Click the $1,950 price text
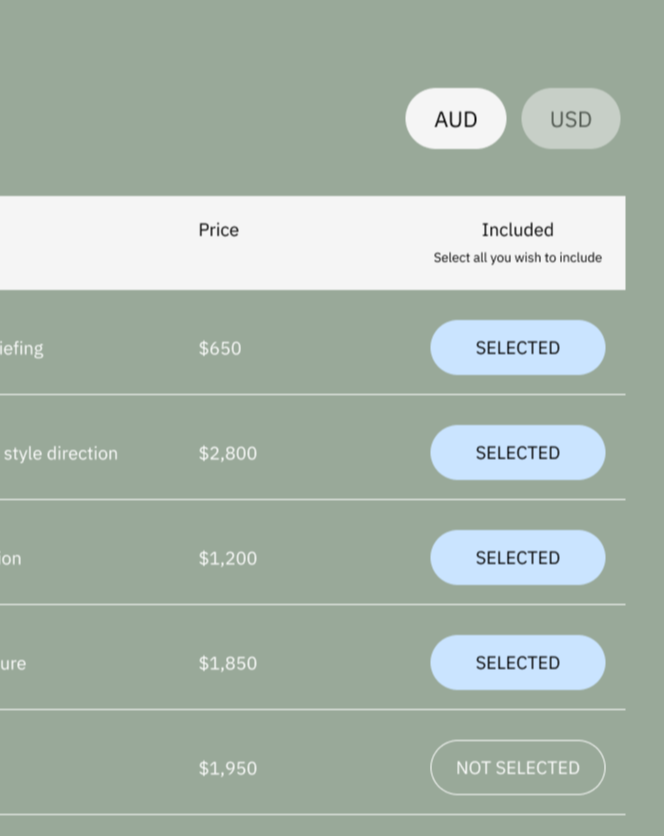 point(227,767)
